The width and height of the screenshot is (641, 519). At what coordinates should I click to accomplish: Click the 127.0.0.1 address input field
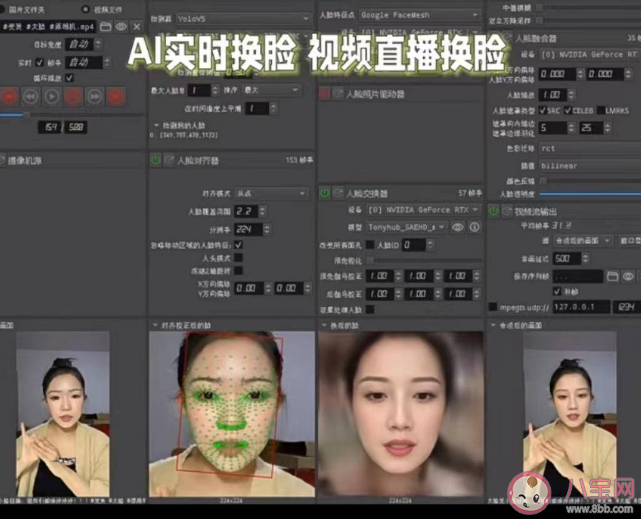click(581, 306)
